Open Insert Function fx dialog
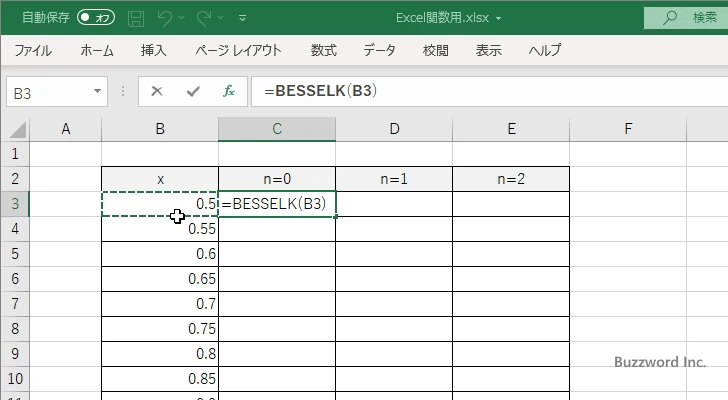Screen dimensions: 728x400 point(228,91)
